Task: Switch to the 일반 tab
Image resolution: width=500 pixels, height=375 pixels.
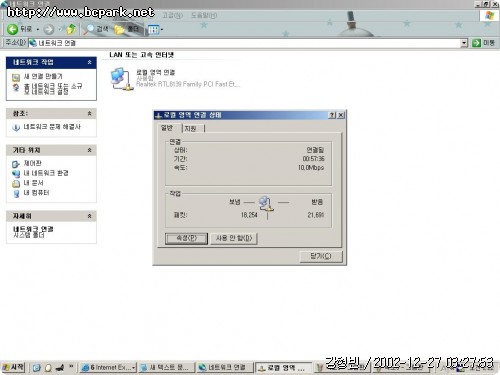Action: [168, 128]
